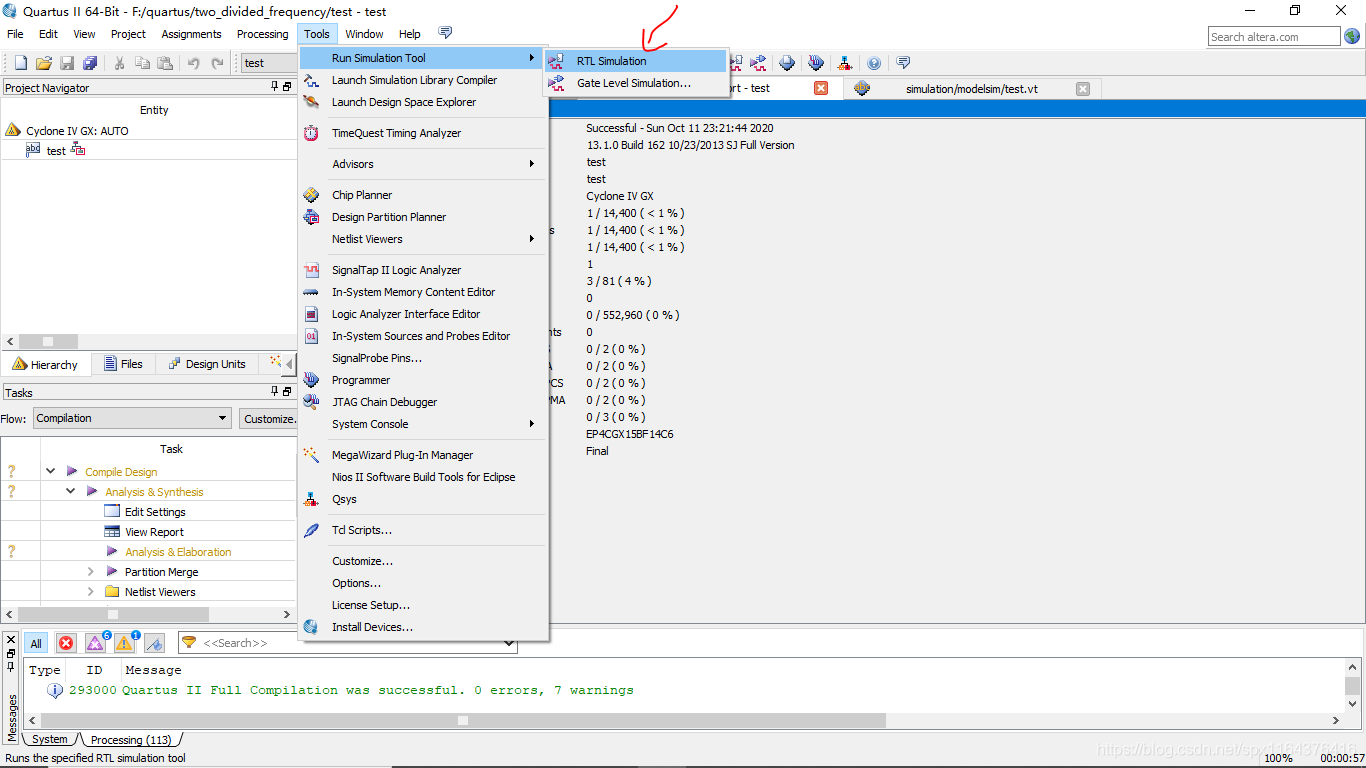Screen dimensions: 1366x768
Task: Click the Cut scissors toolbar icon
Action: [x=119, y=63]
